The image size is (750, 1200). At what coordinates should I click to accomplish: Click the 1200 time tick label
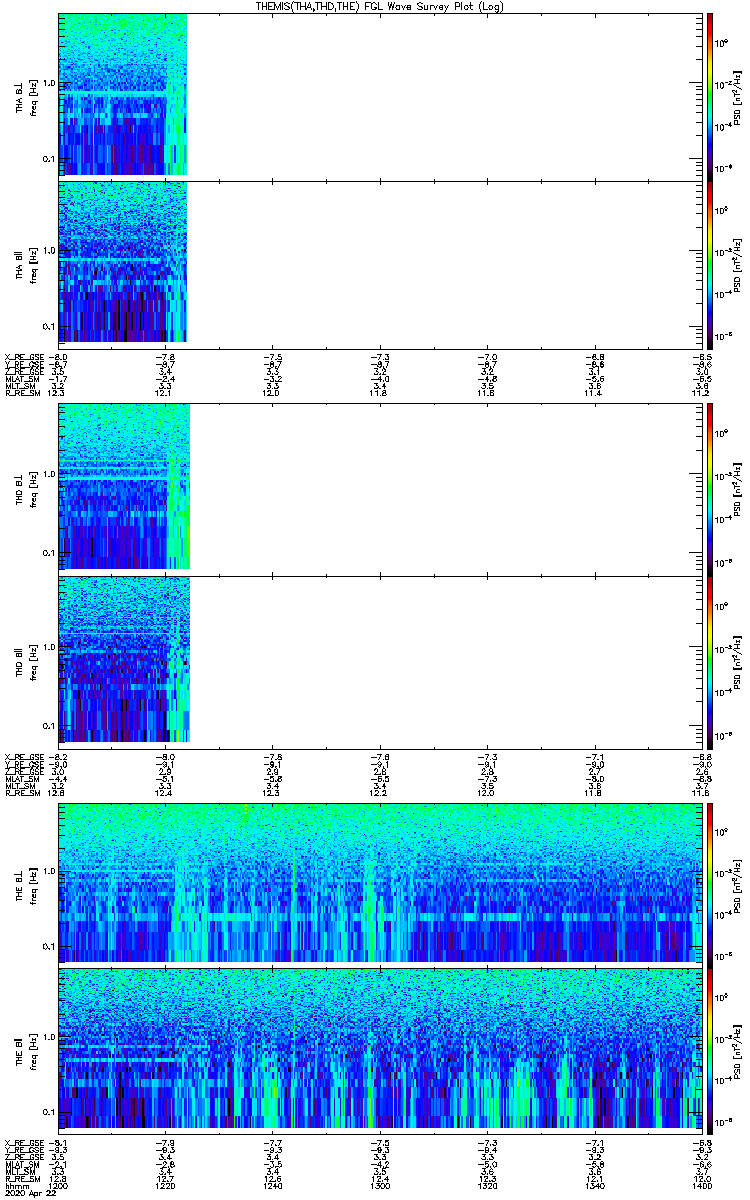(60, 1187)
